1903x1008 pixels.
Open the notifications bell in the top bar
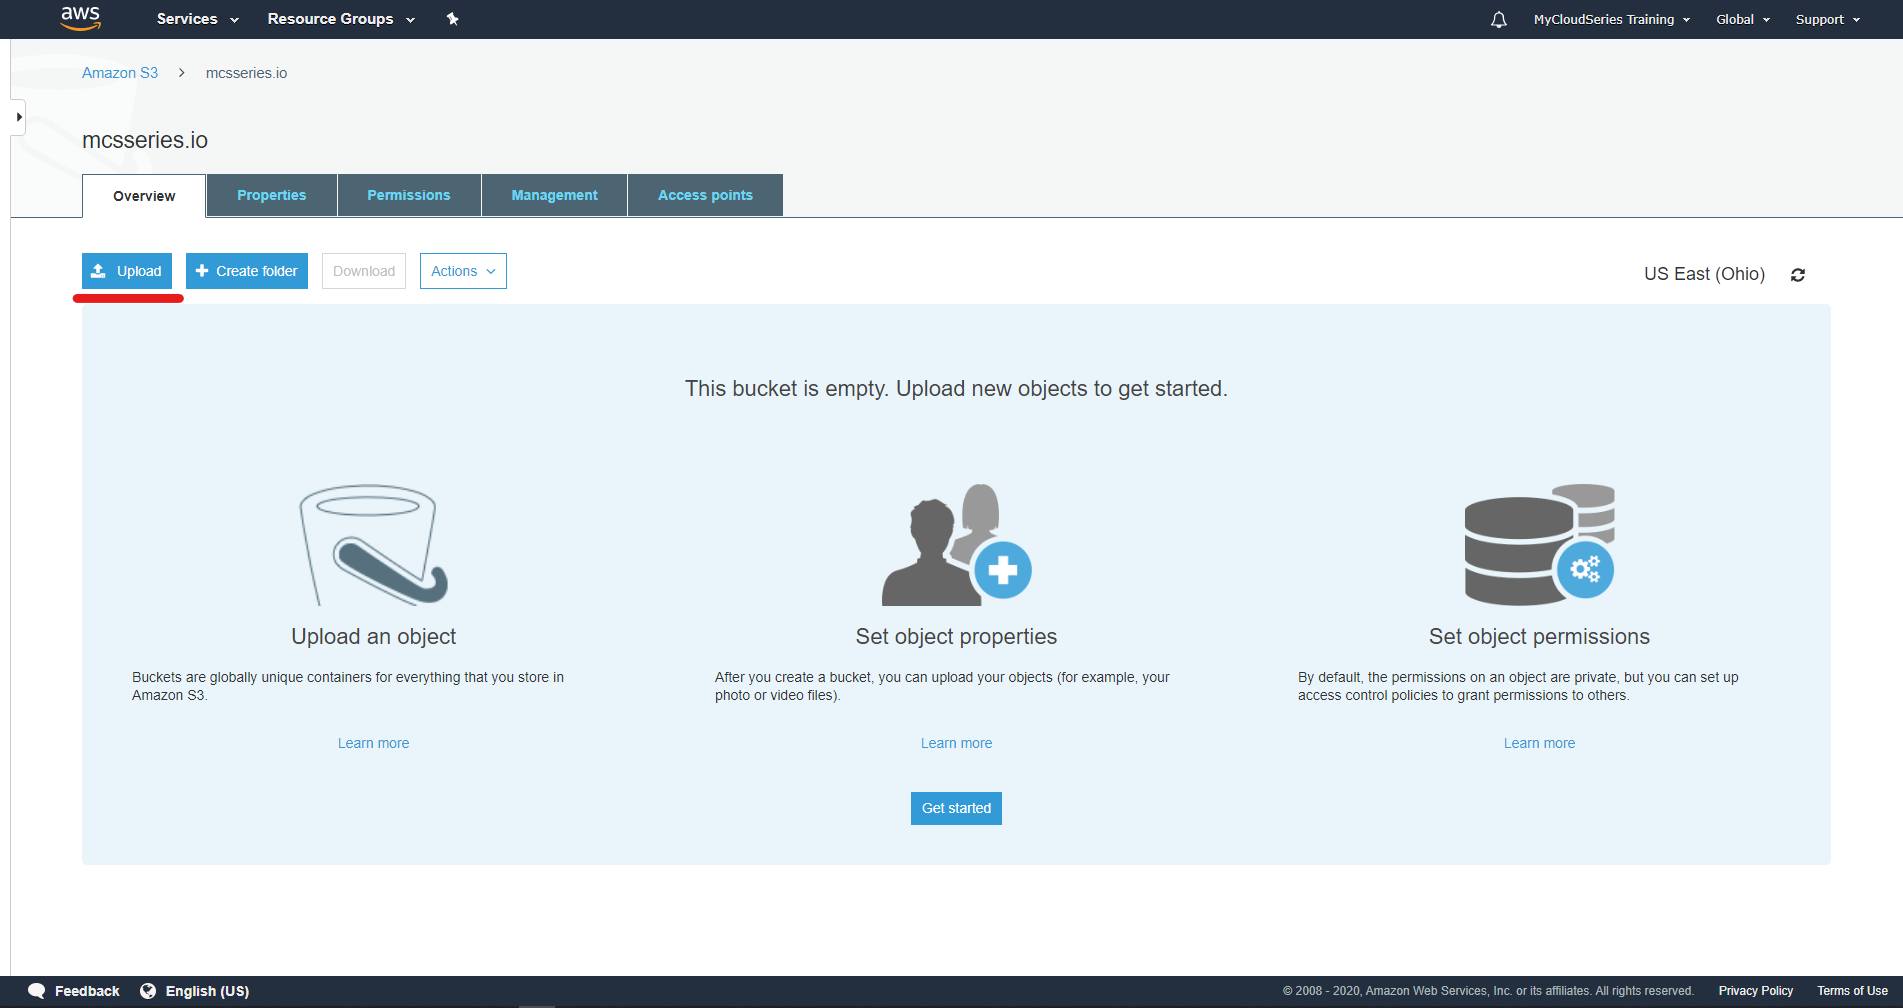tap(1497, 19)
